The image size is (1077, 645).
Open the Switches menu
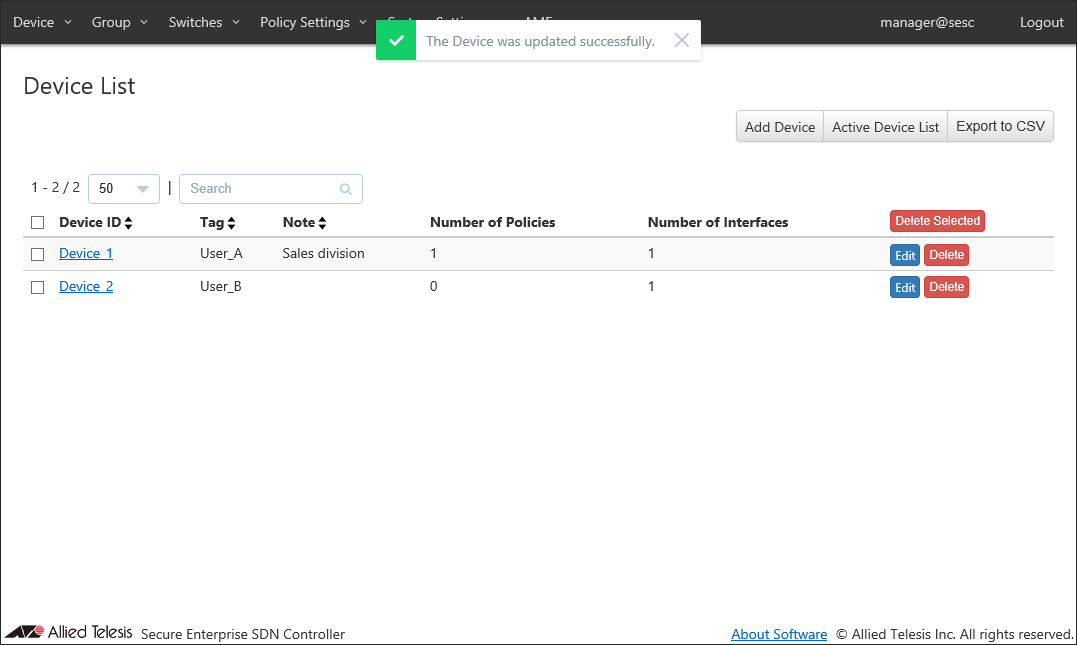(204, 22)
